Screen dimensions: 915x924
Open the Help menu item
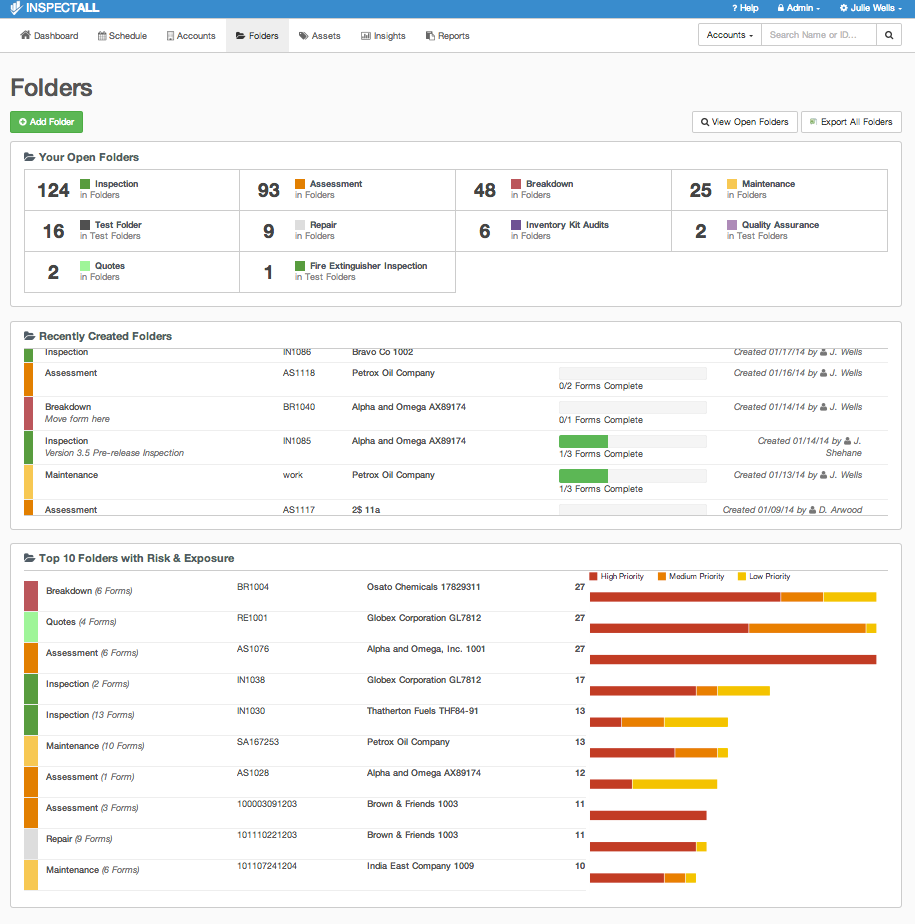(745, 8)
